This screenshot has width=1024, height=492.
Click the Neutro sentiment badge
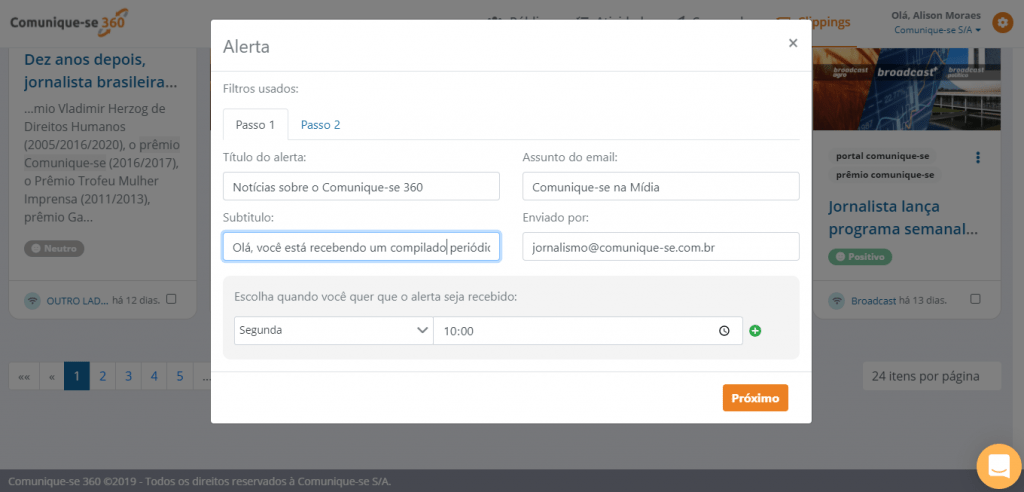[54, 249]
